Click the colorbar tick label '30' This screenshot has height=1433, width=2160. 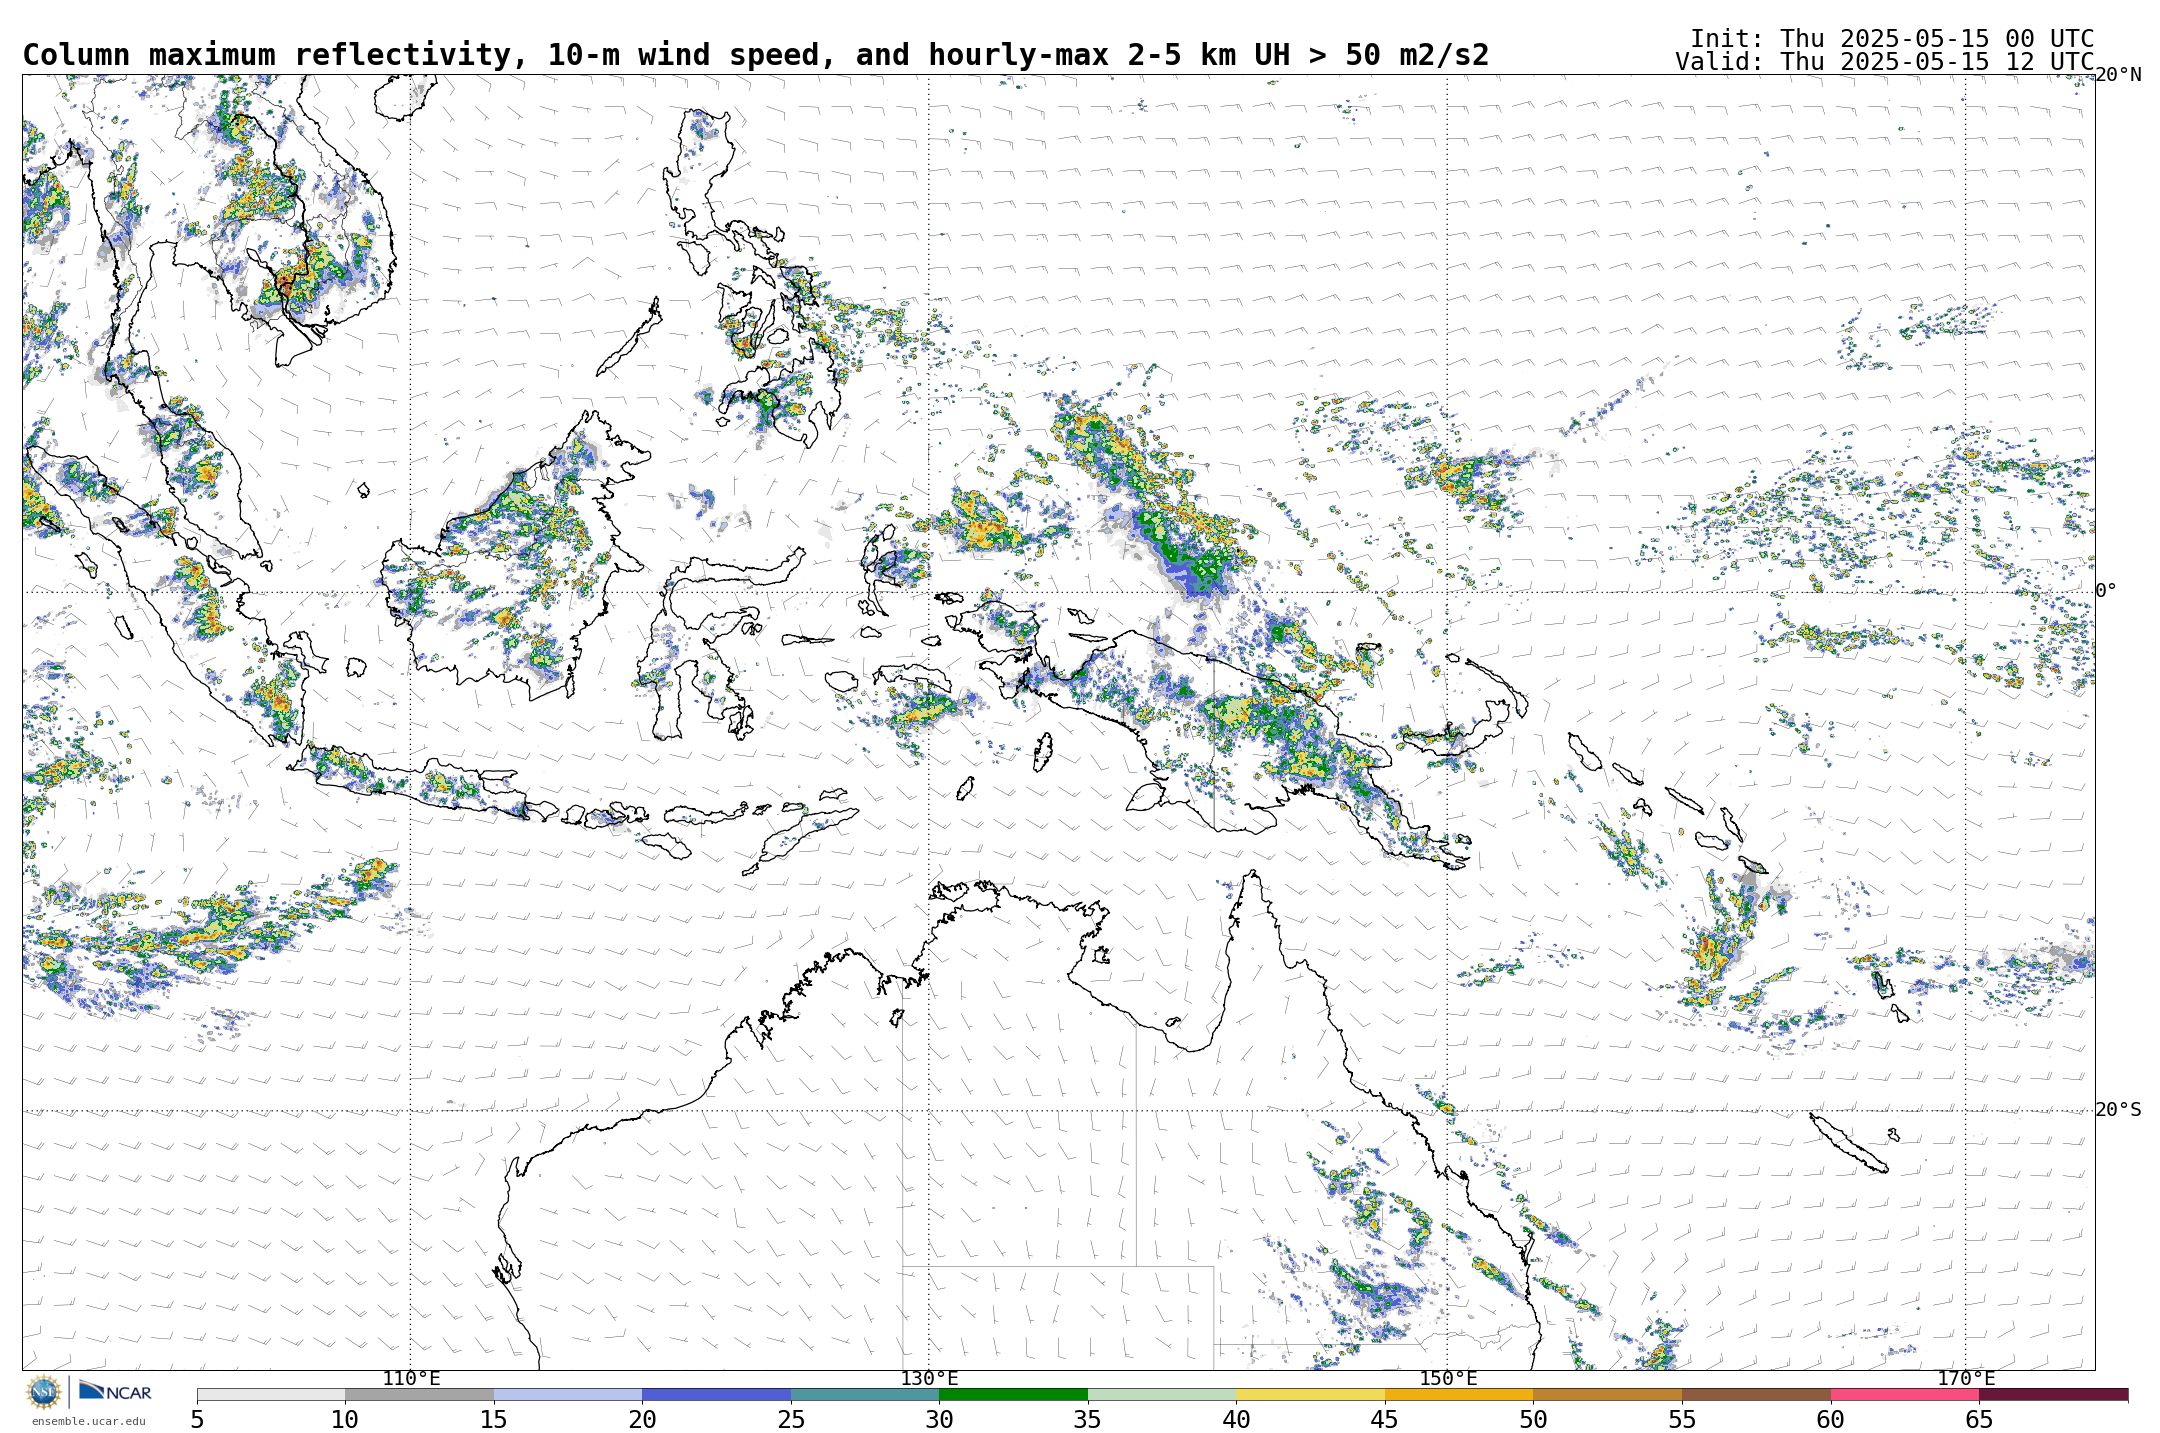click(939, 1420)
